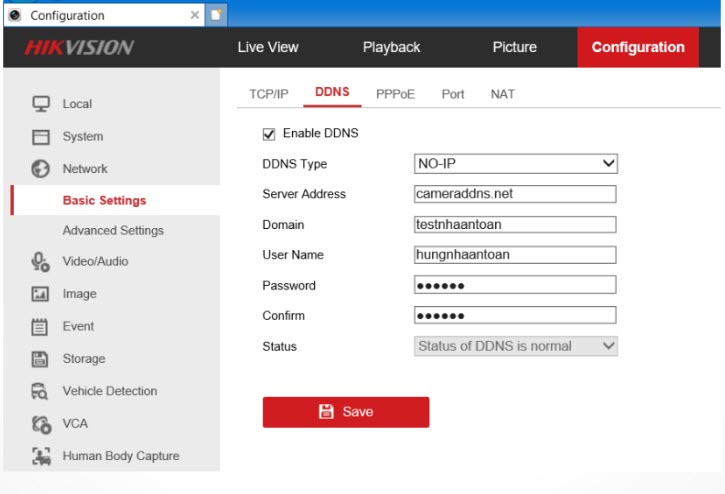Image resolution: width=725 pixels, height=494 pixels.
Task: Expand the Status dropdown field
Action: [x=515, y=346]
